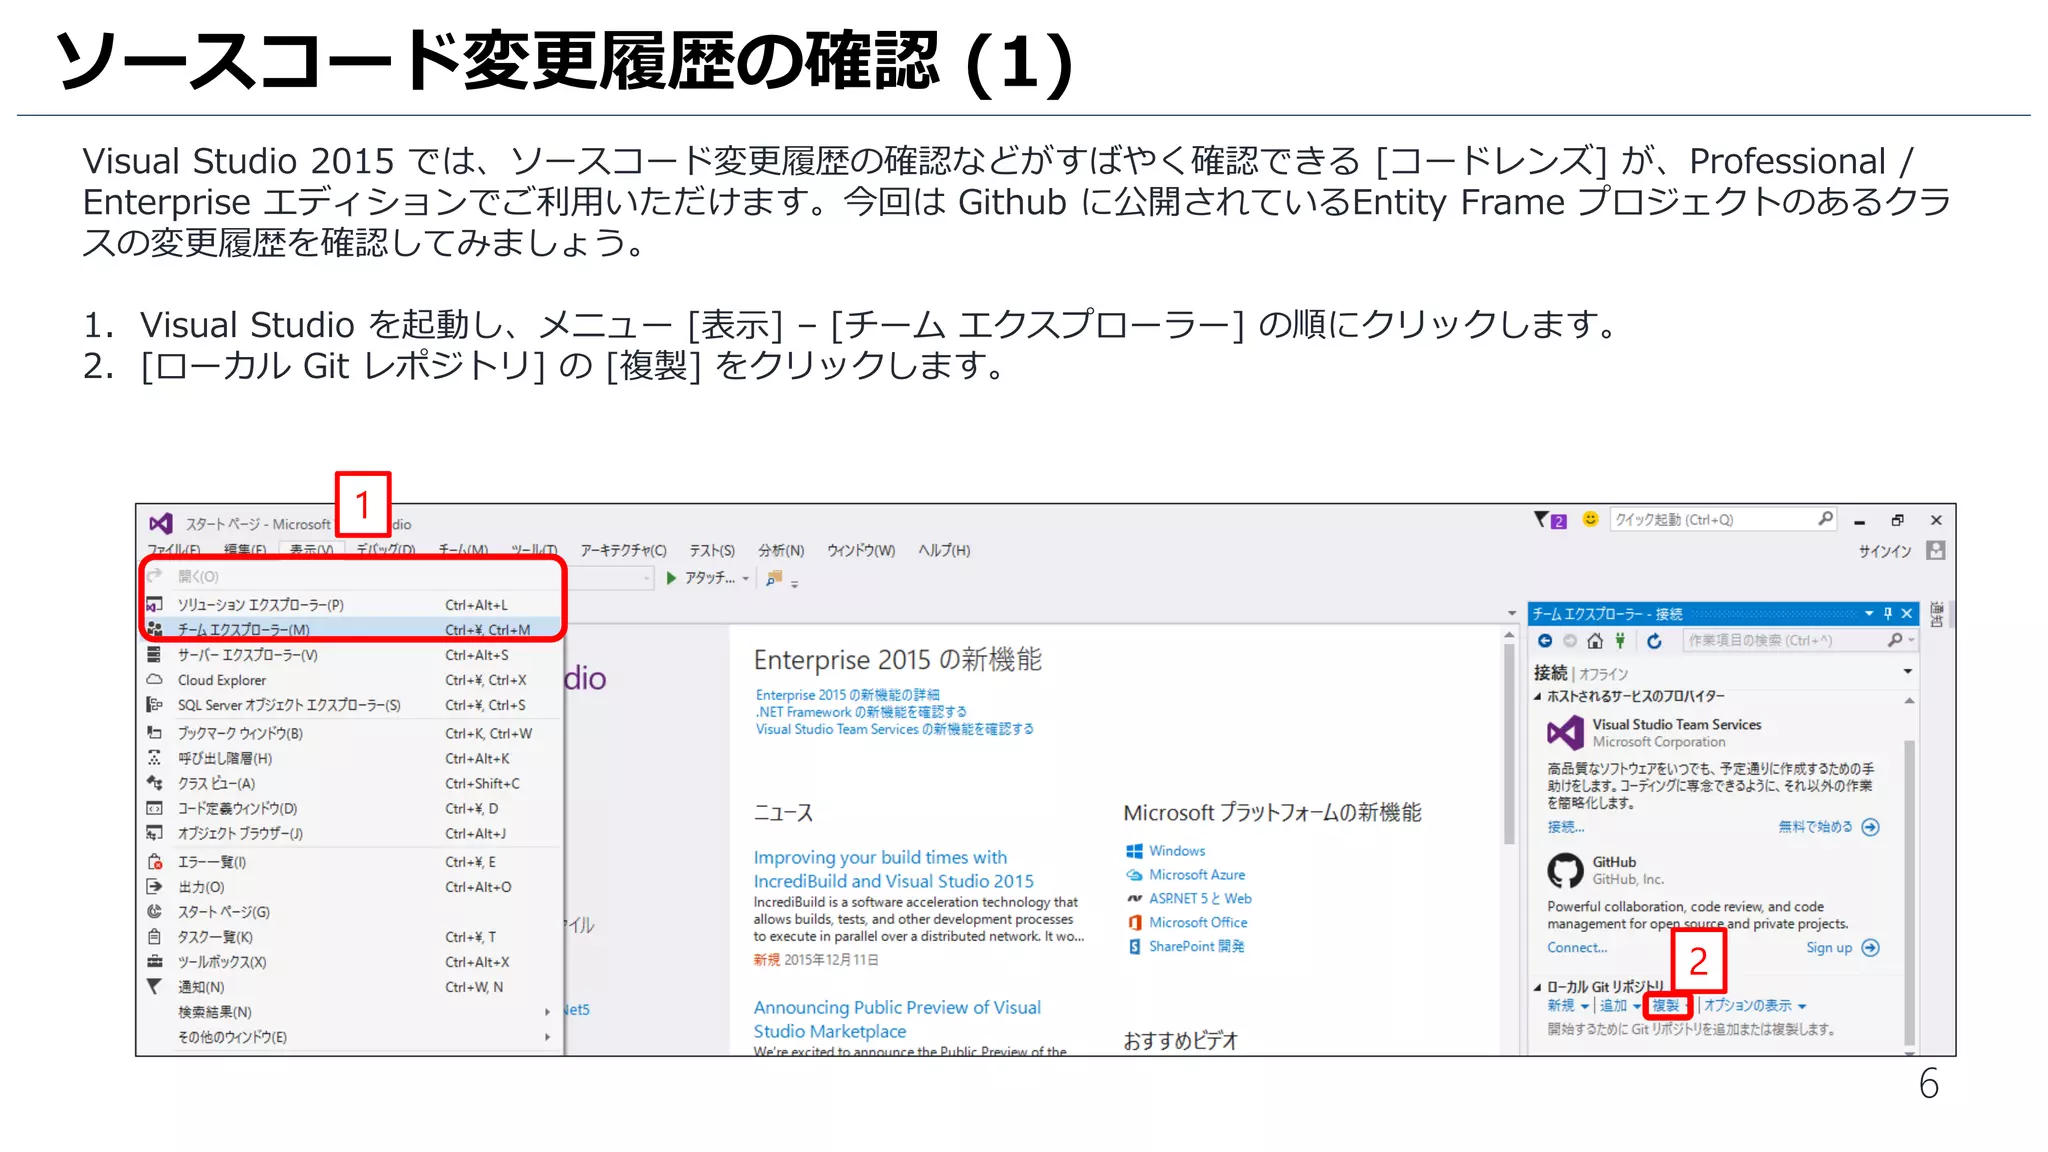Open Team Explorer window options dropdown

[1869, 614]
